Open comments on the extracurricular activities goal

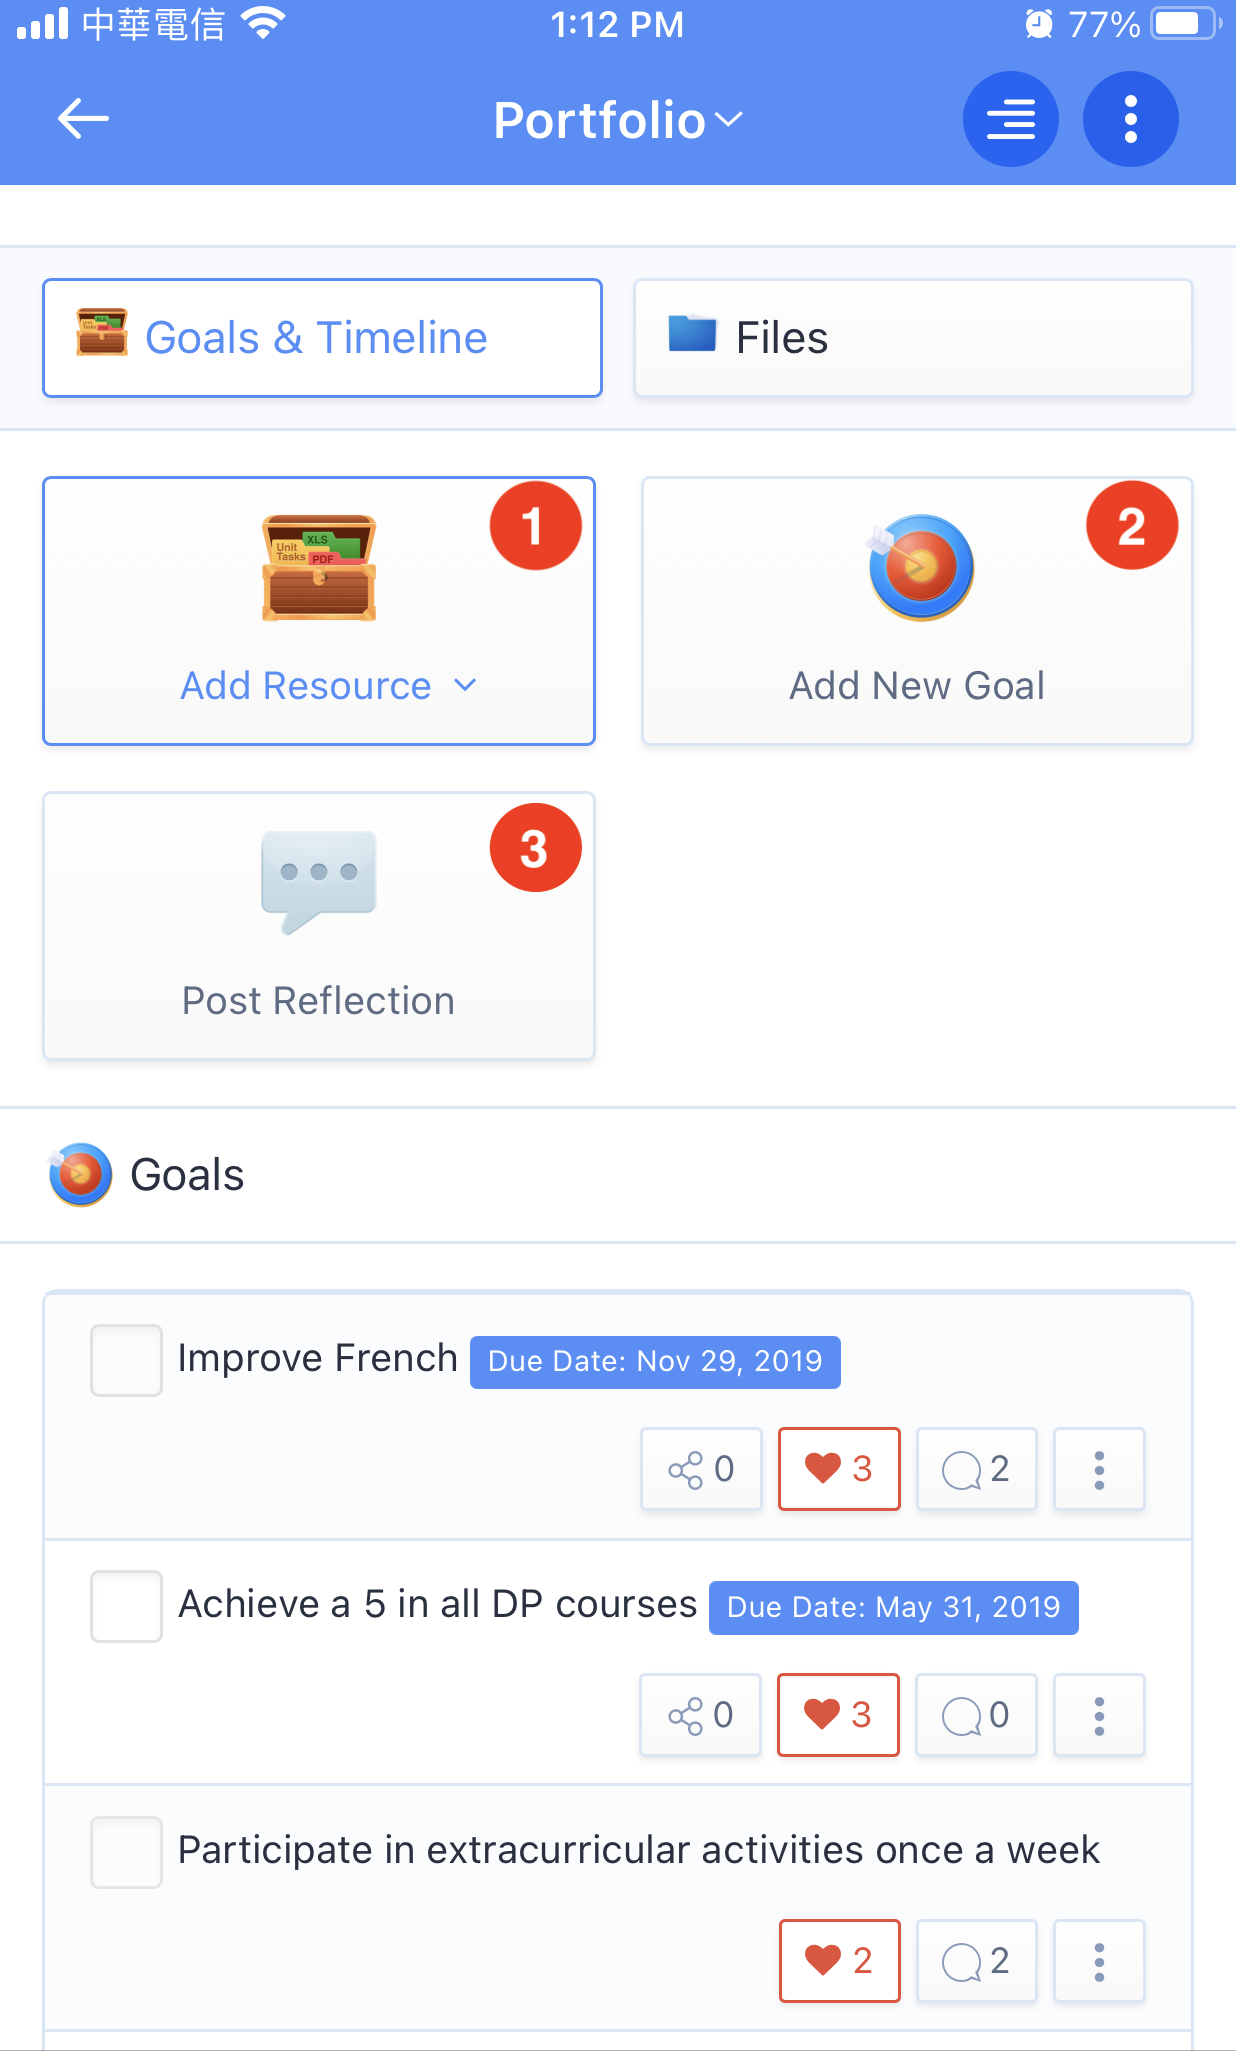point(976,1961)
